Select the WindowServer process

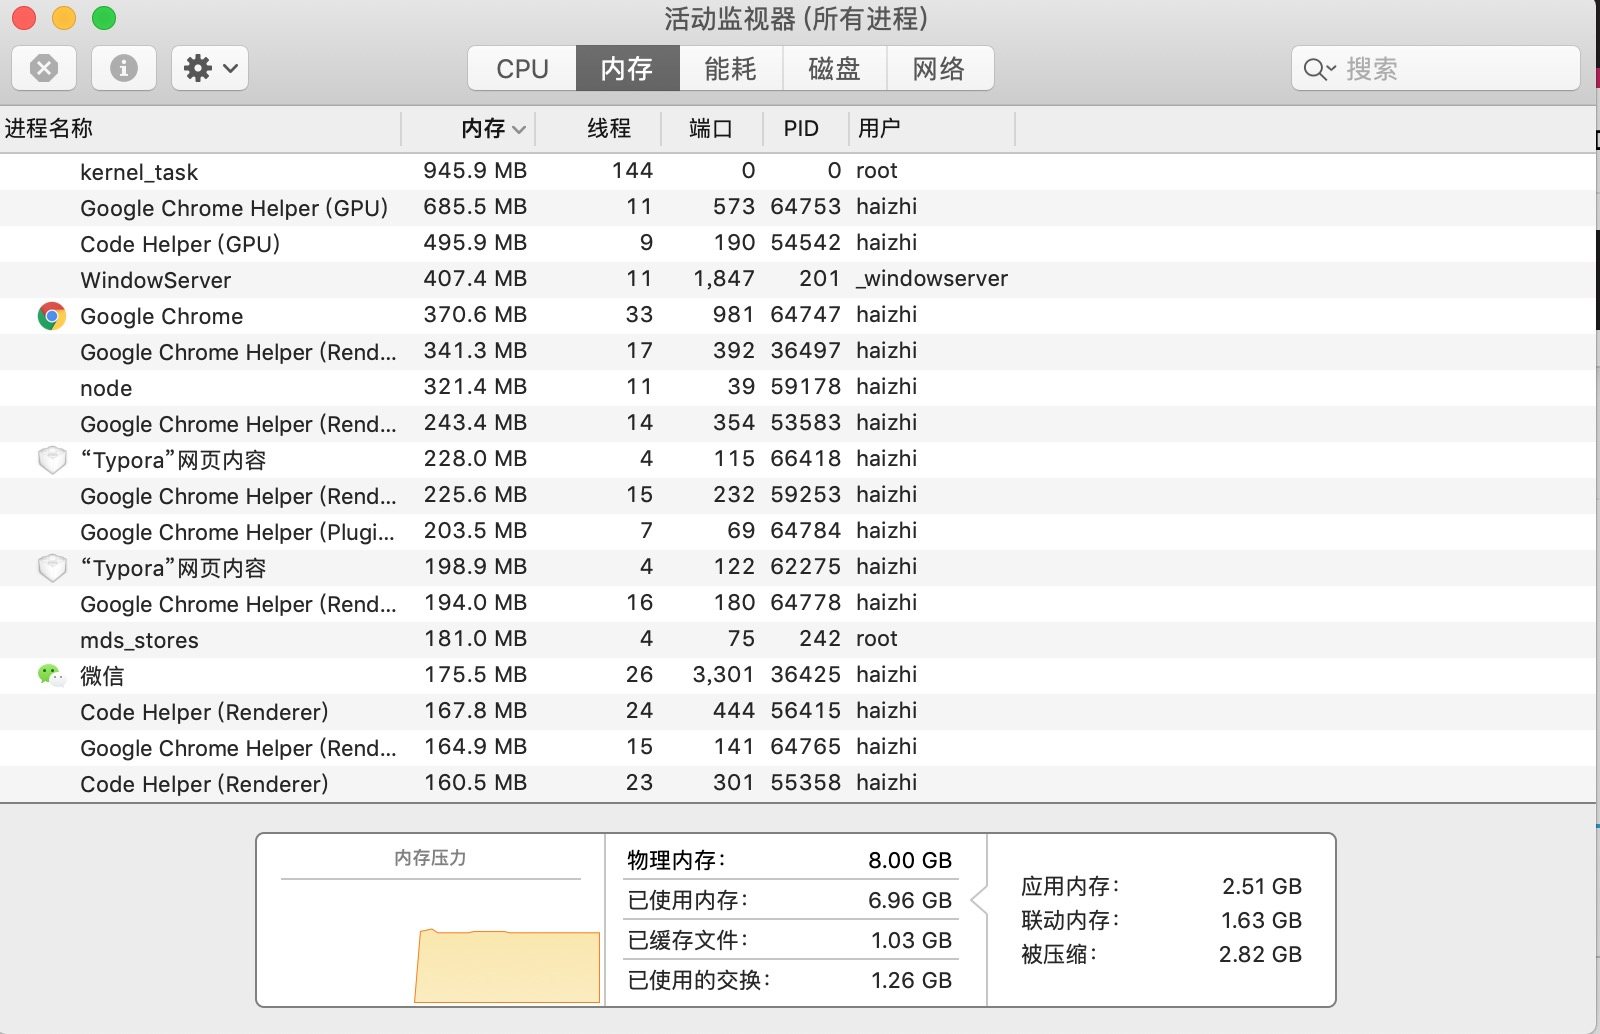(x=156, y=280)
